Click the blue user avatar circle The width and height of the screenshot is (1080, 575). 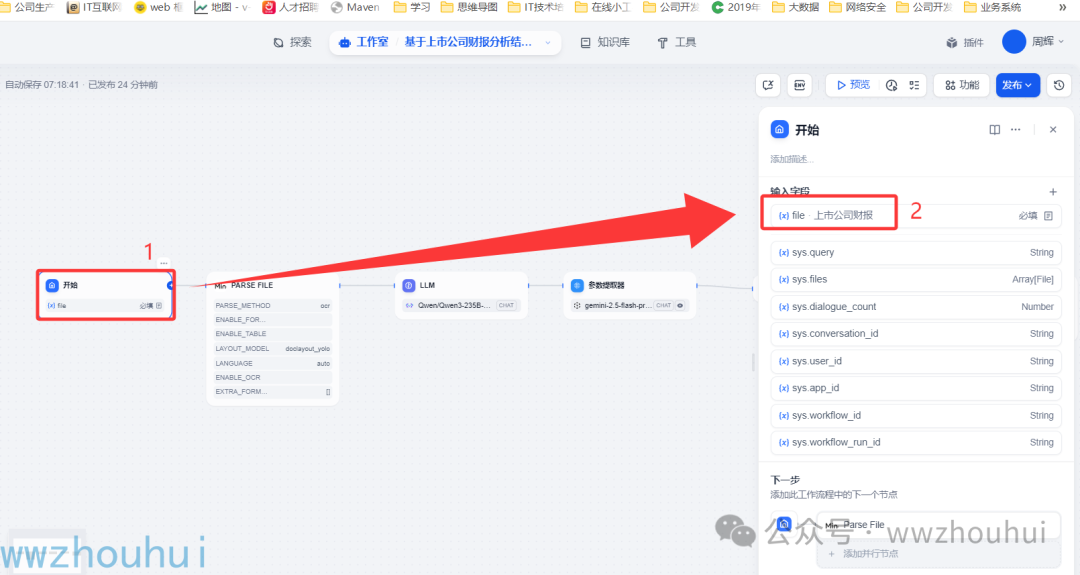(x=1013, y=41)
